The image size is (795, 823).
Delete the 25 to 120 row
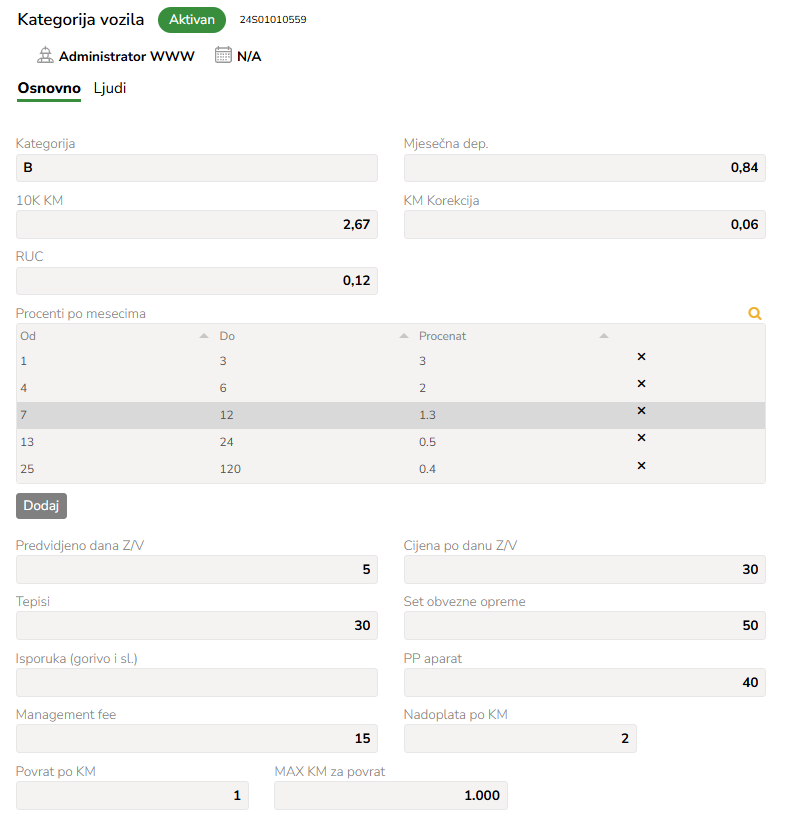(x=641, y=466)
